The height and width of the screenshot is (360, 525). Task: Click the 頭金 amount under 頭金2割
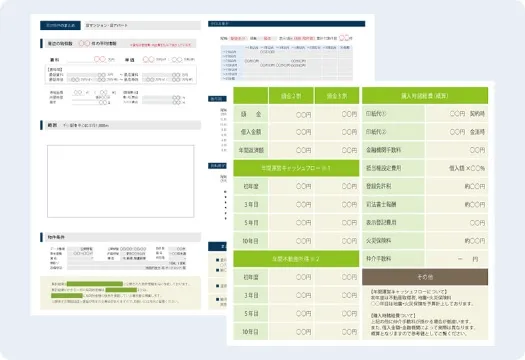(291, 114)
